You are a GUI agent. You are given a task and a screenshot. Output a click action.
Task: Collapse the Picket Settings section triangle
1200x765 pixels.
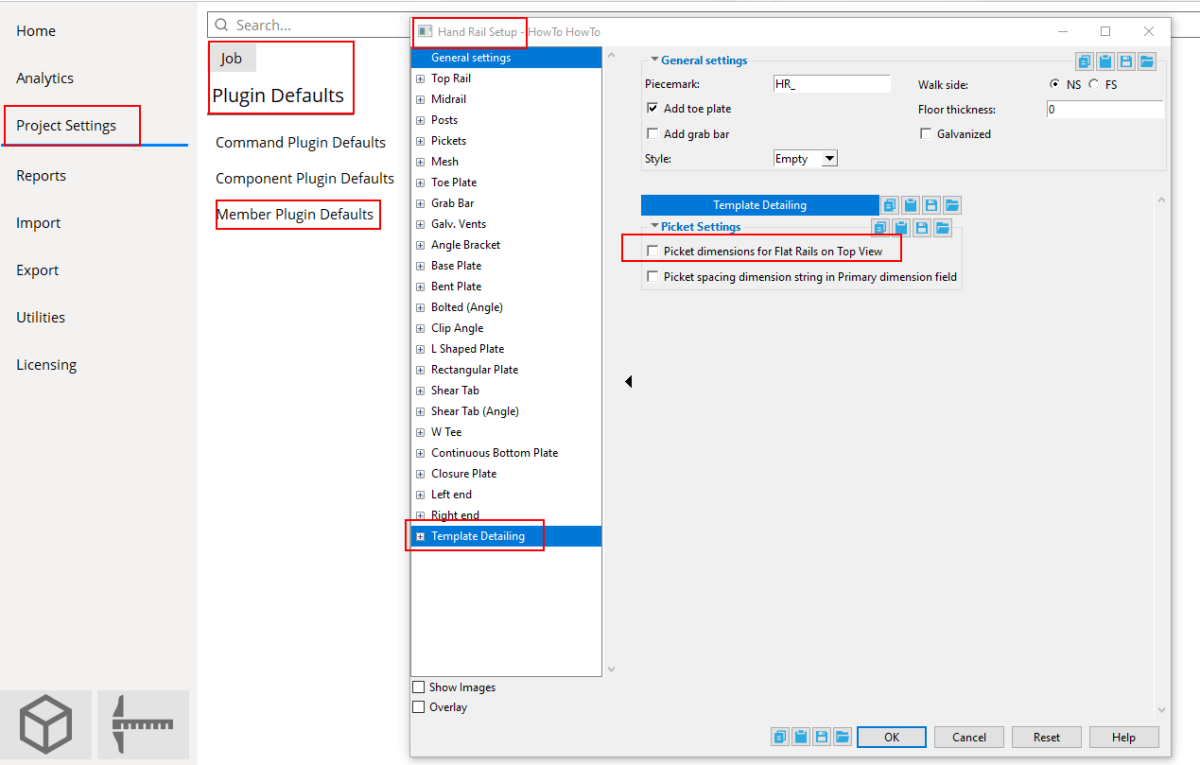[655, 226]
